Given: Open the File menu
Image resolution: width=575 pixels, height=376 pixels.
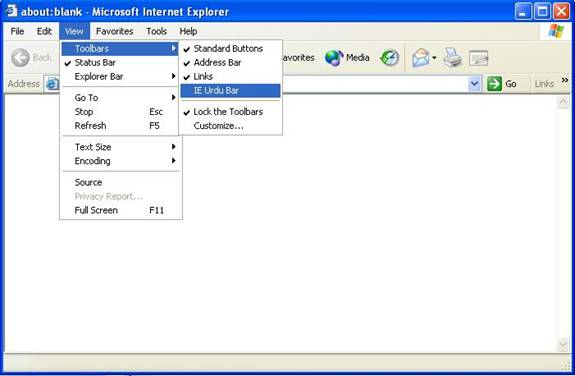Looking at the screenshot, I should 17,31.
